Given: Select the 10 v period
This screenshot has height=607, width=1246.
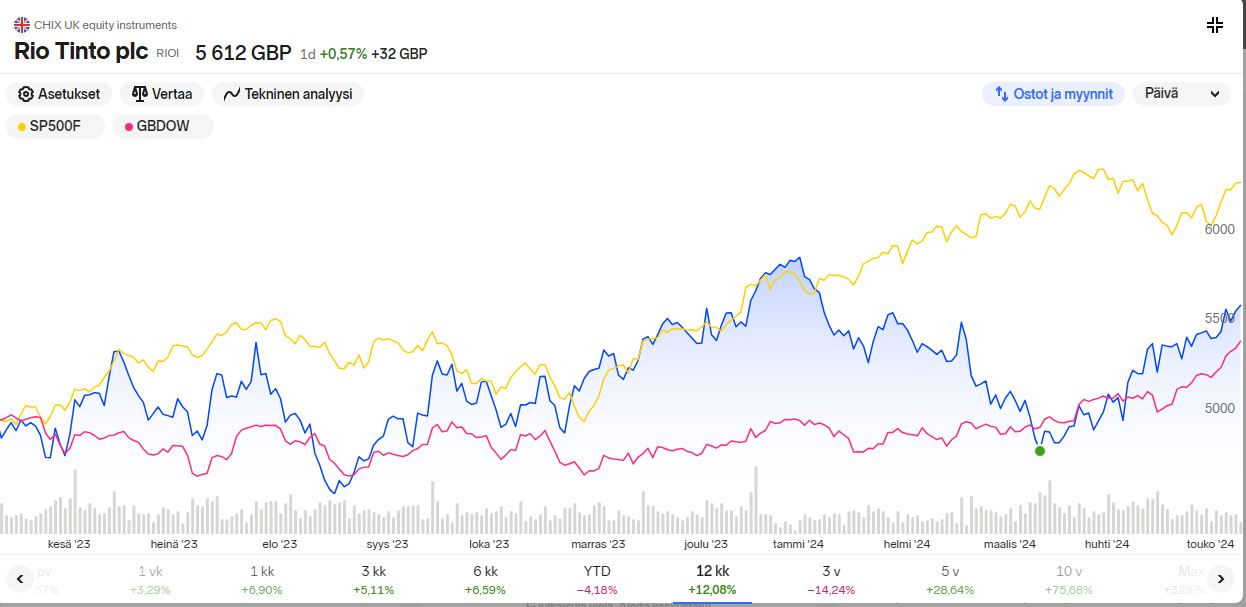Looking at the screenshot, I should click(1069, 580).
